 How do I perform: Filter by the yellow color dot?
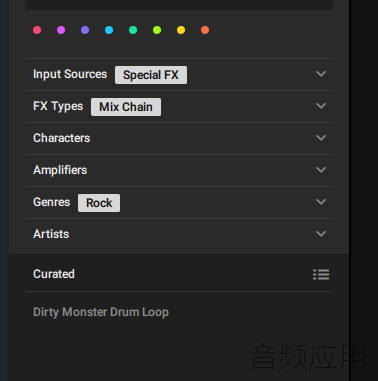181,30
